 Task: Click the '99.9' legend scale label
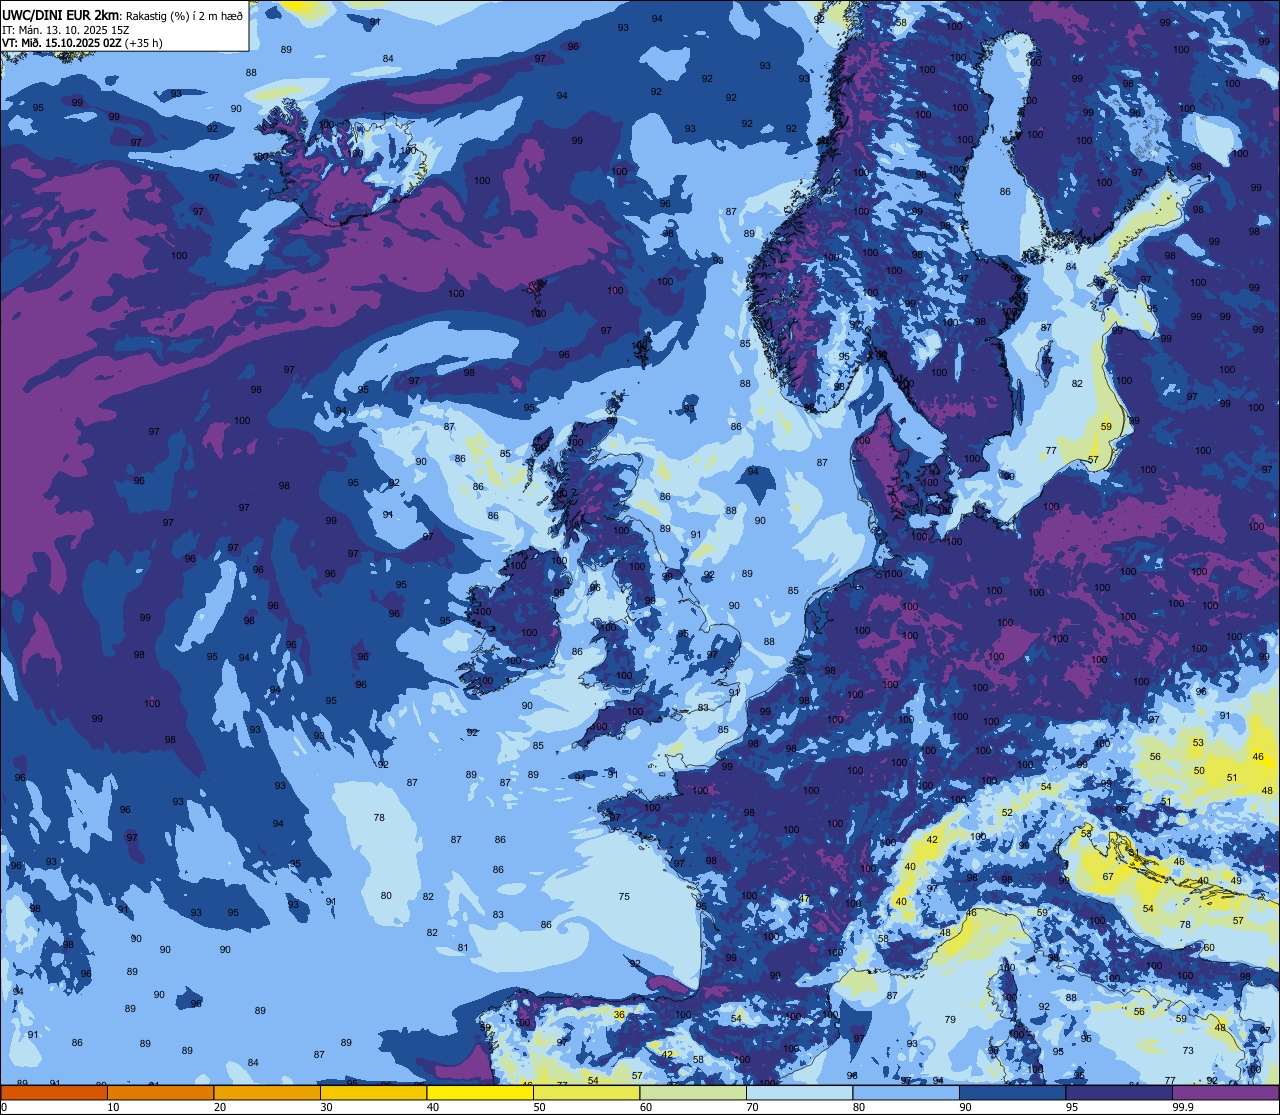click(1183, 1107)
